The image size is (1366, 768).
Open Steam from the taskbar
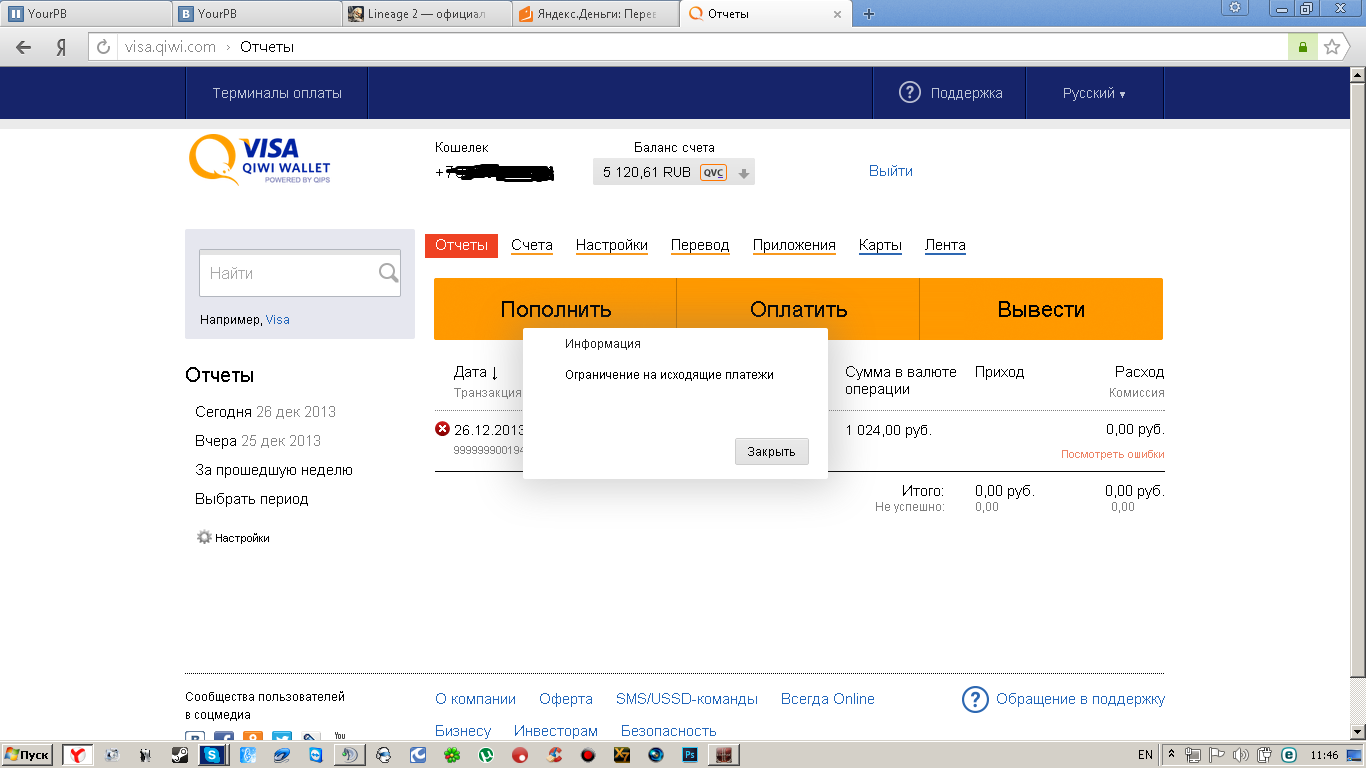tap(180, 755)
